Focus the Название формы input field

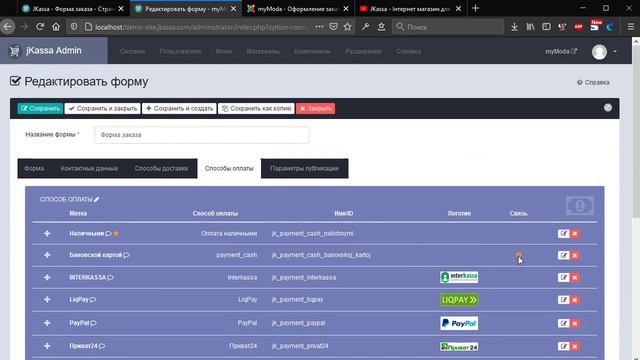click(202, 135)
